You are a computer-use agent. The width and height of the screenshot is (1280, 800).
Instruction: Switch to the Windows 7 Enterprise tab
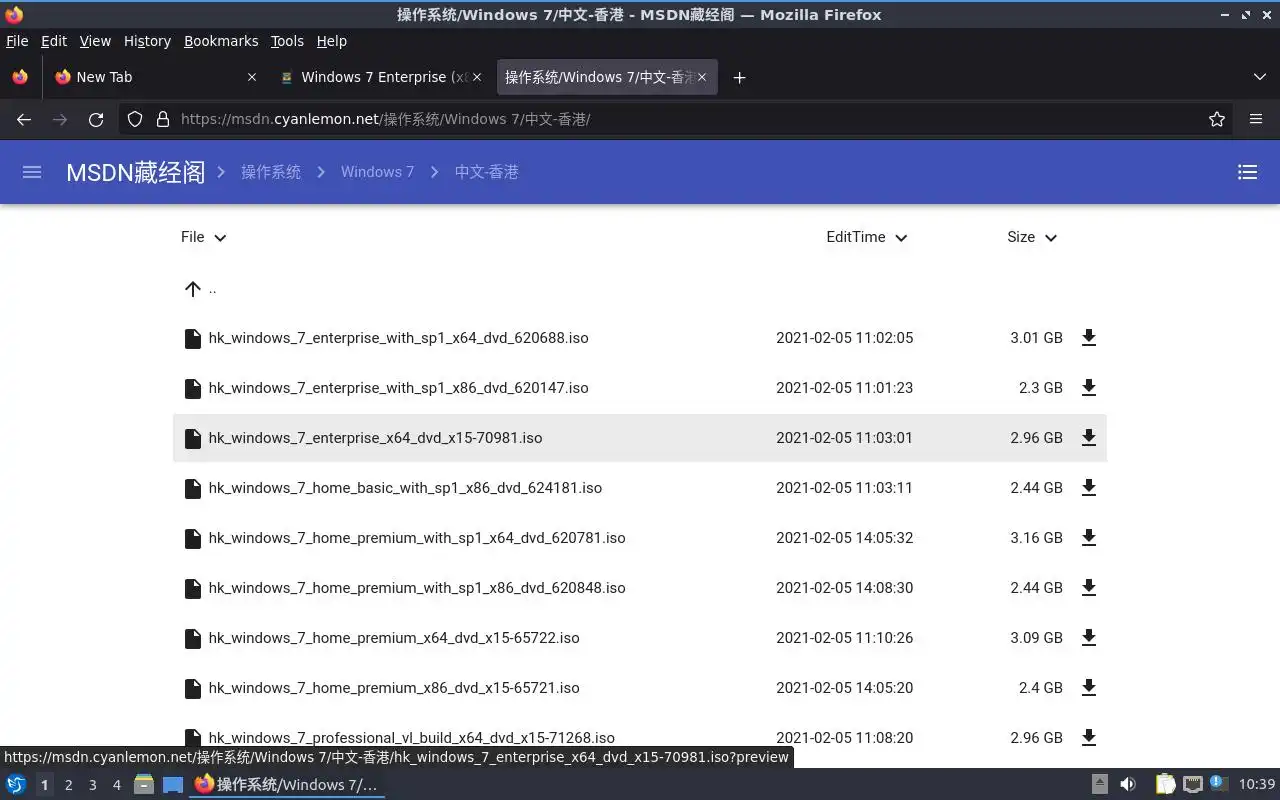tap(381, 77)
